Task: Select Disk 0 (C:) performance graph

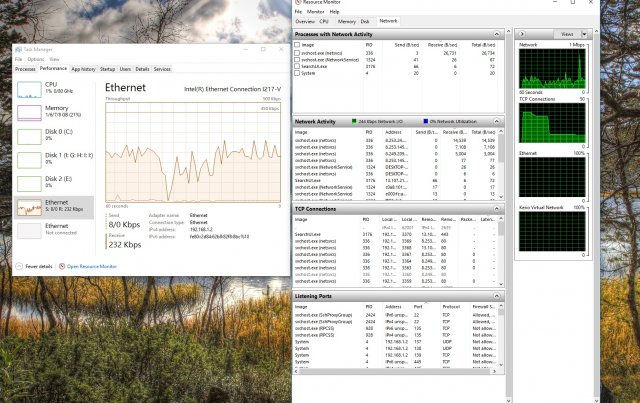Action: 27,136
